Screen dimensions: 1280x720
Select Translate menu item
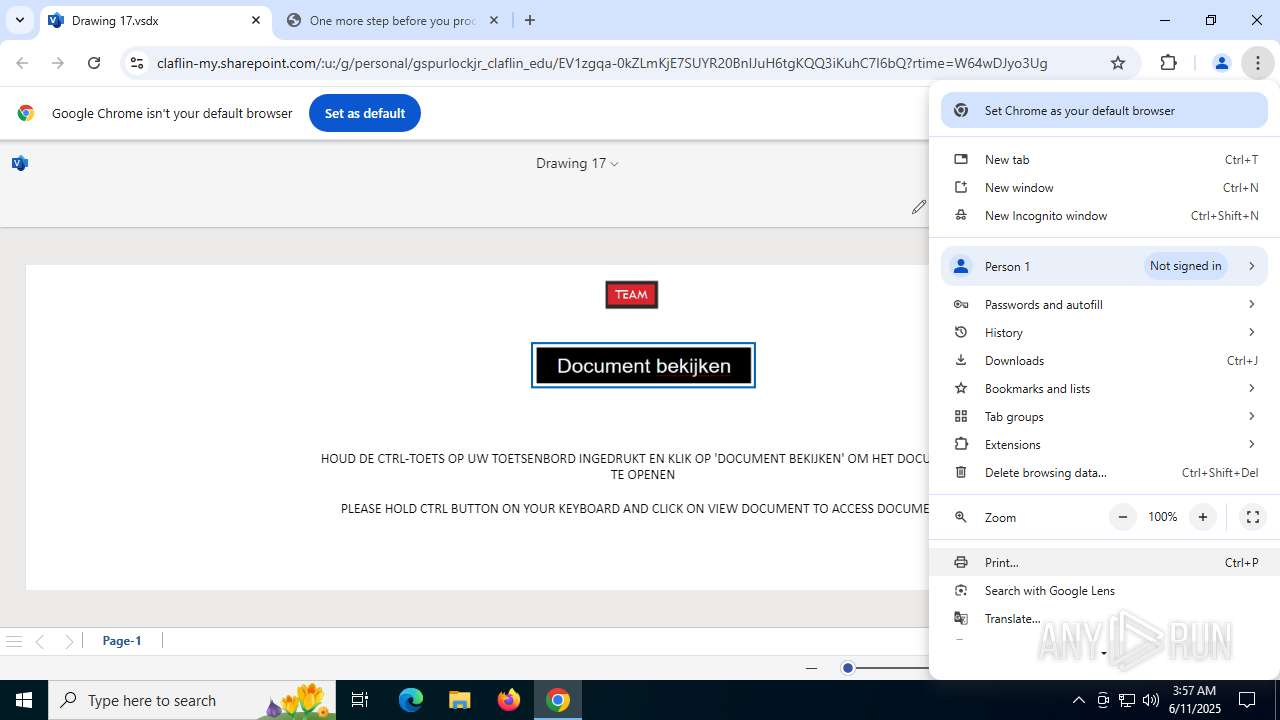[x=1104, y=619]
